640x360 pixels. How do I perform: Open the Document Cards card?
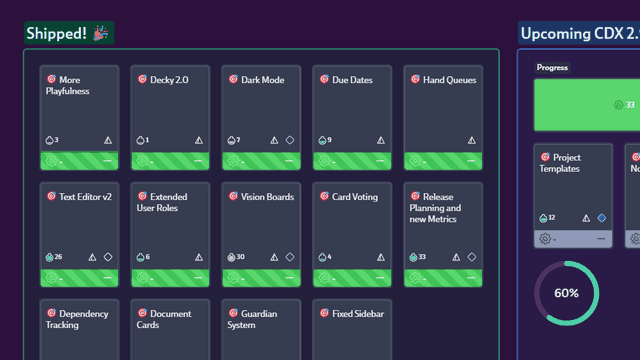[x=170, y=330]
